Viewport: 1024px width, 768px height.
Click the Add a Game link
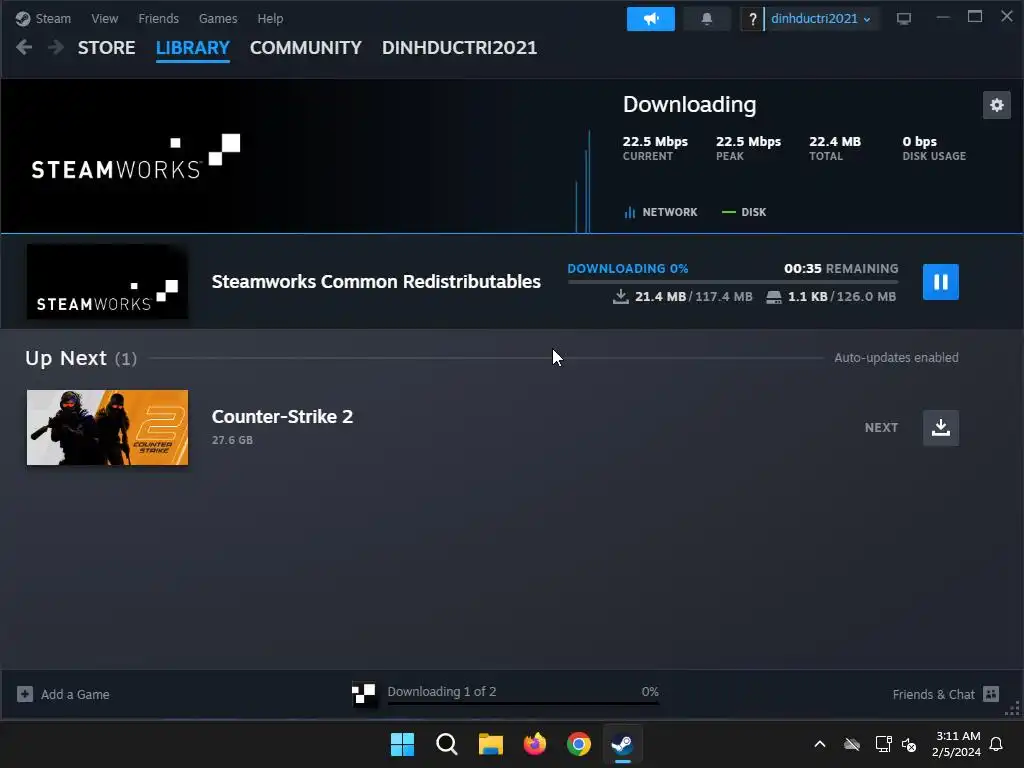tap(75, 694)
